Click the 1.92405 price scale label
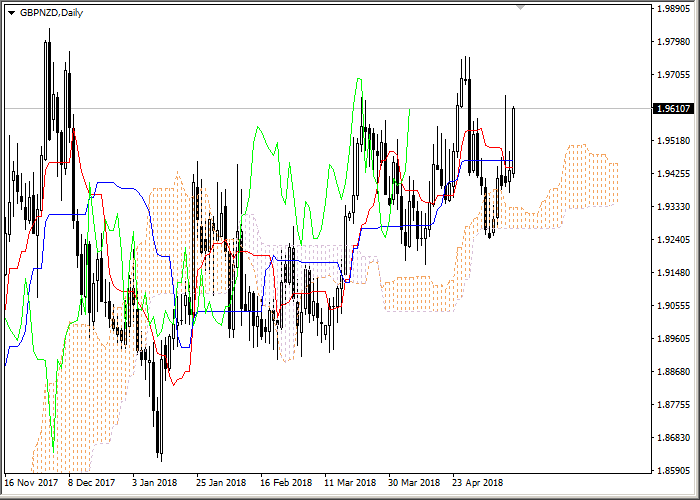 click(674, 240)
